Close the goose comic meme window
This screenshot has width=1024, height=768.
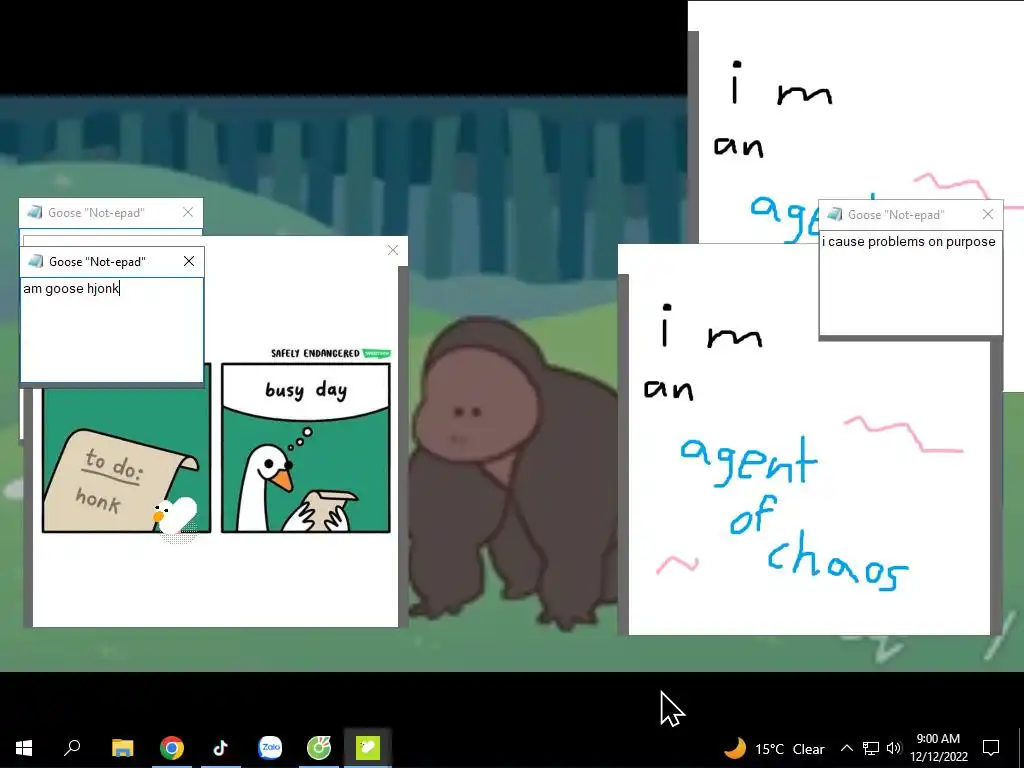(x=392, y=250)
